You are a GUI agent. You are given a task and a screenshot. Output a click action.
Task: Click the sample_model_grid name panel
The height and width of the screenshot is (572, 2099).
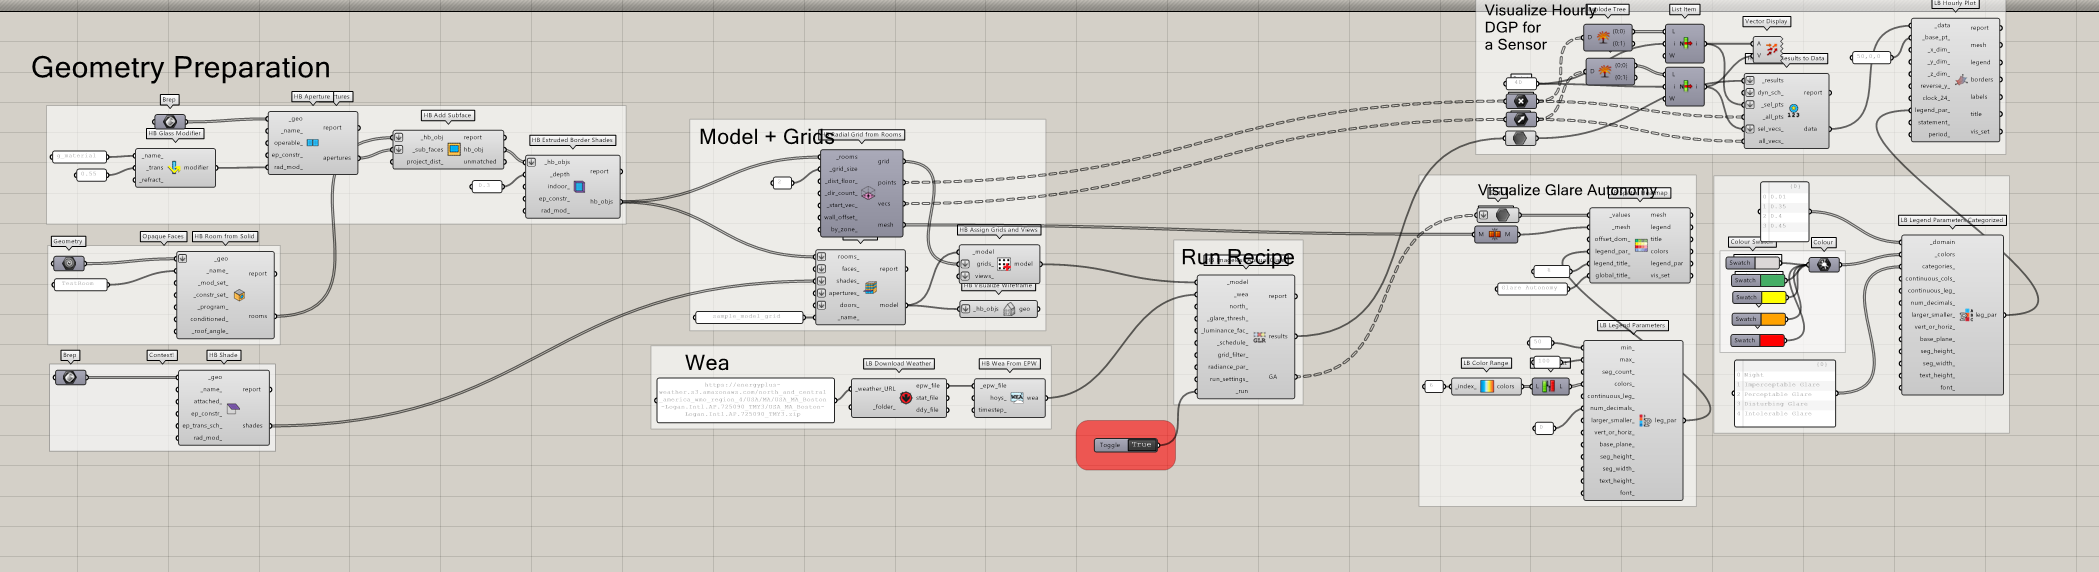[x=748, y=317]
